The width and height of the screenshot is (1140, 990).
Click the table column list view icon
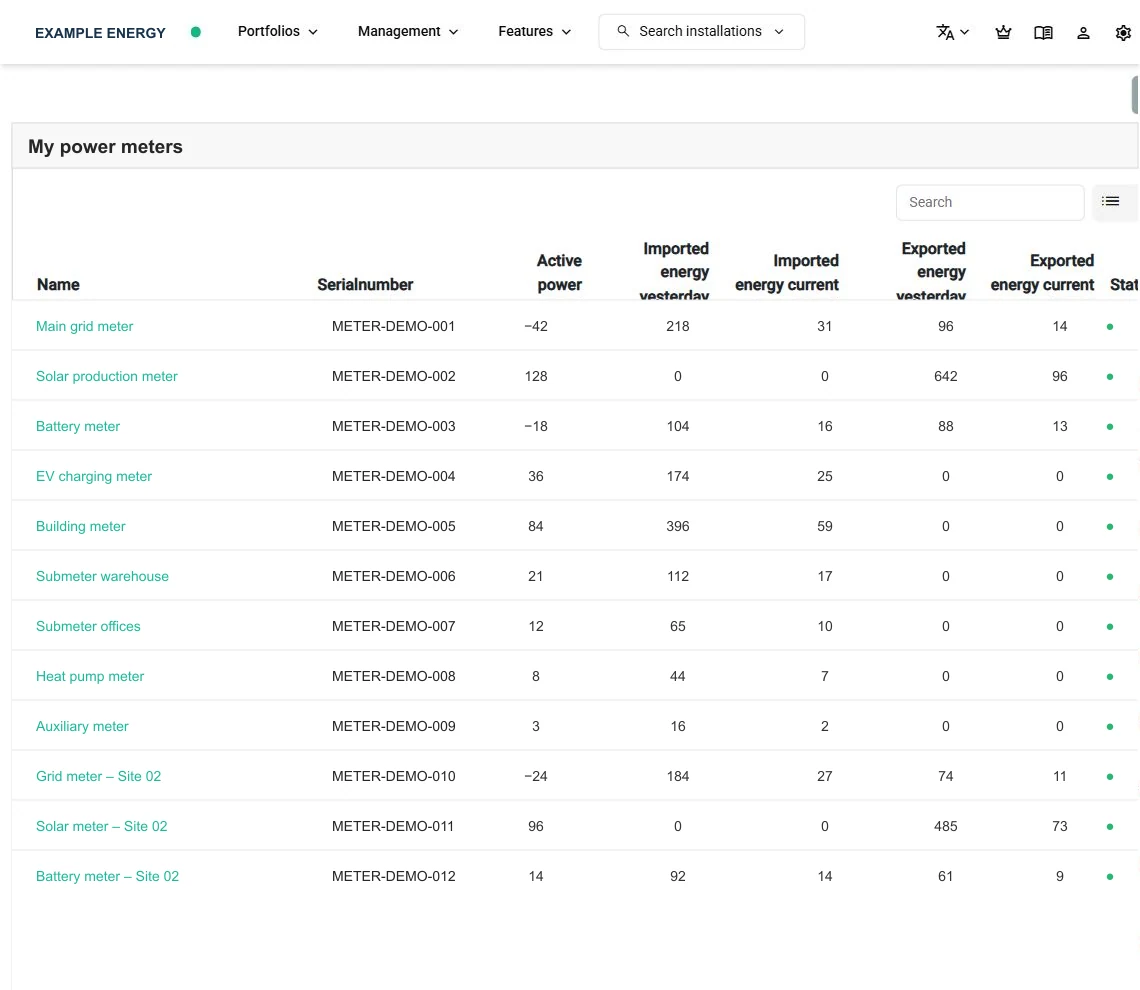[1110, 201]
